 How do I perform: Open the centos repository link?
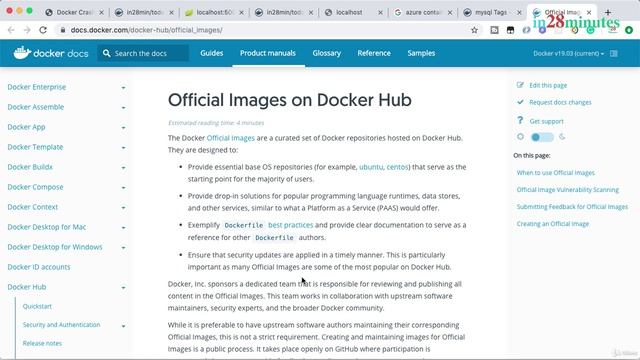pos(398,167)
